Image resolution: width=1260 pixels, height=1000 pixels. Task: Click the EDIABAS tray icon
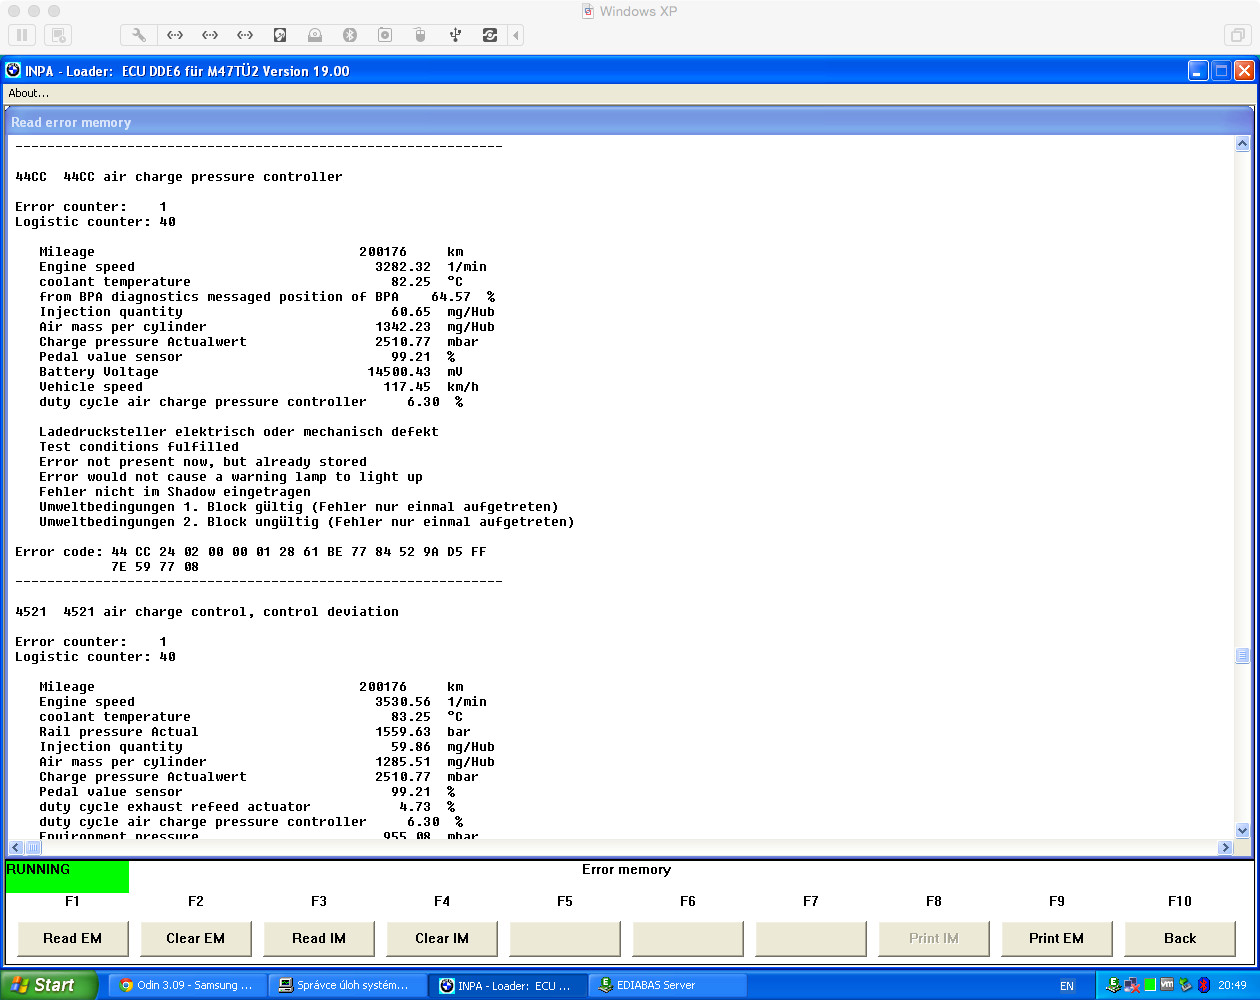pos(1114,985)
